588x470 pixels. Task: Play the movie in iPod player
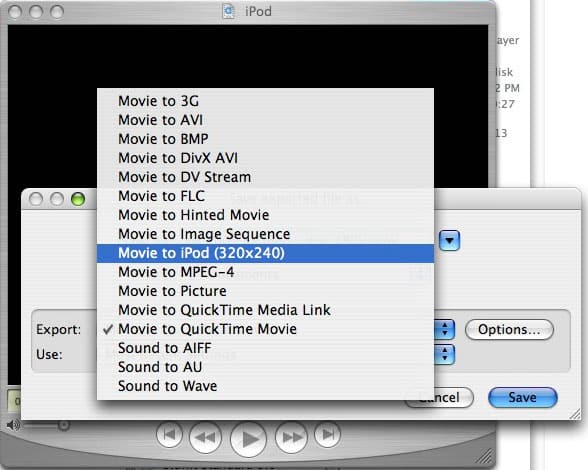pos(248,438)
